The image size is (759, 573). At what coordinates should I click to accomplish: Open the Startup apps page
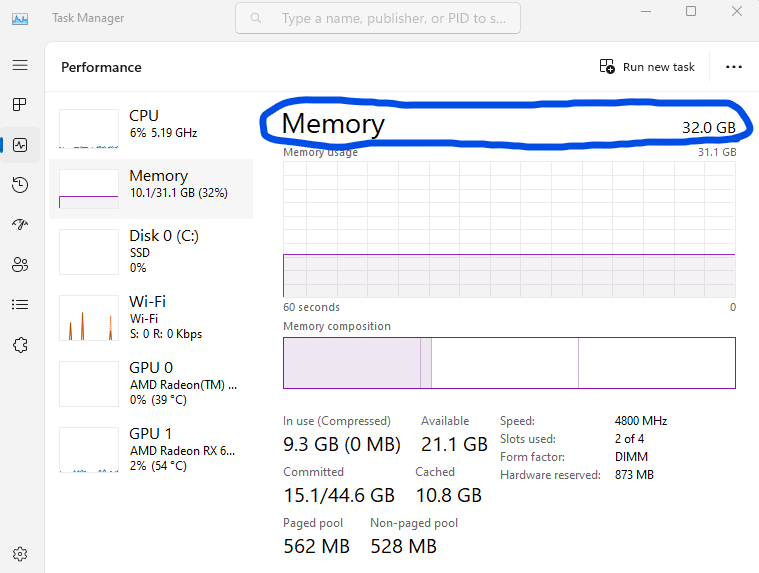pos(20,224)
